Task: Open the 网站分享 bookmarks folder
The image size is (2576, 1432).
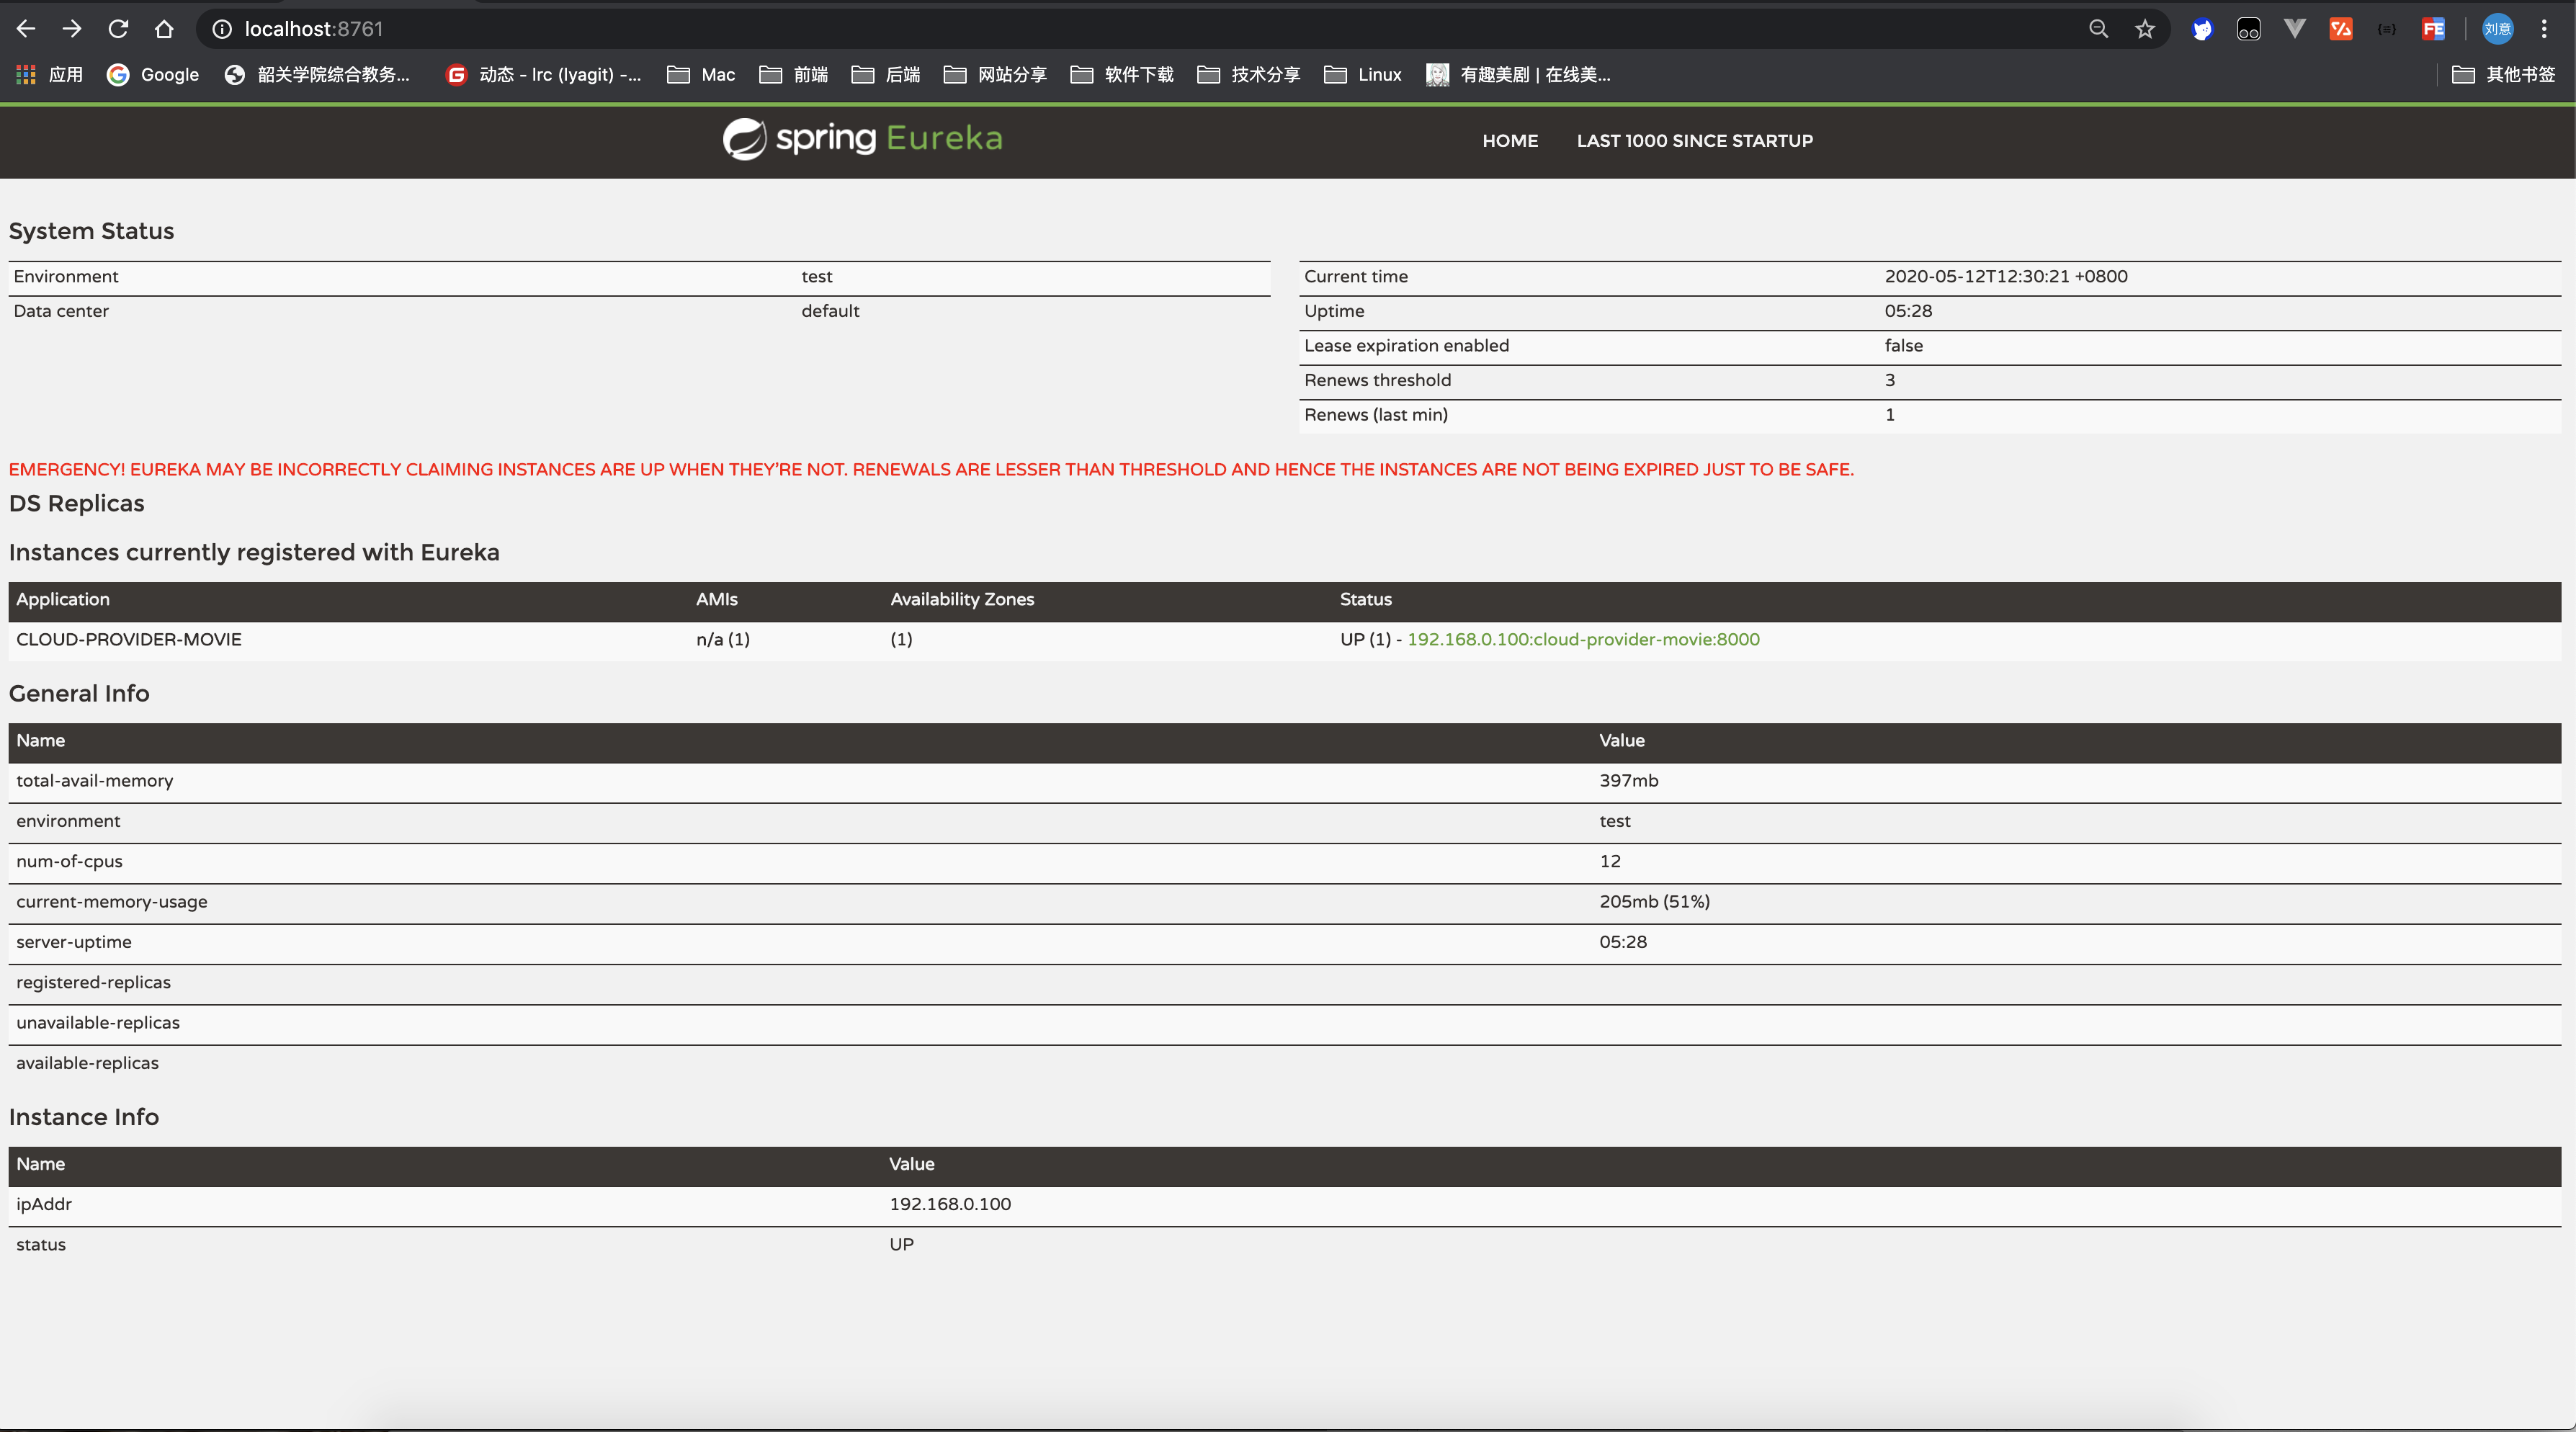Action: pyautogui.click(x=995, y=75)
